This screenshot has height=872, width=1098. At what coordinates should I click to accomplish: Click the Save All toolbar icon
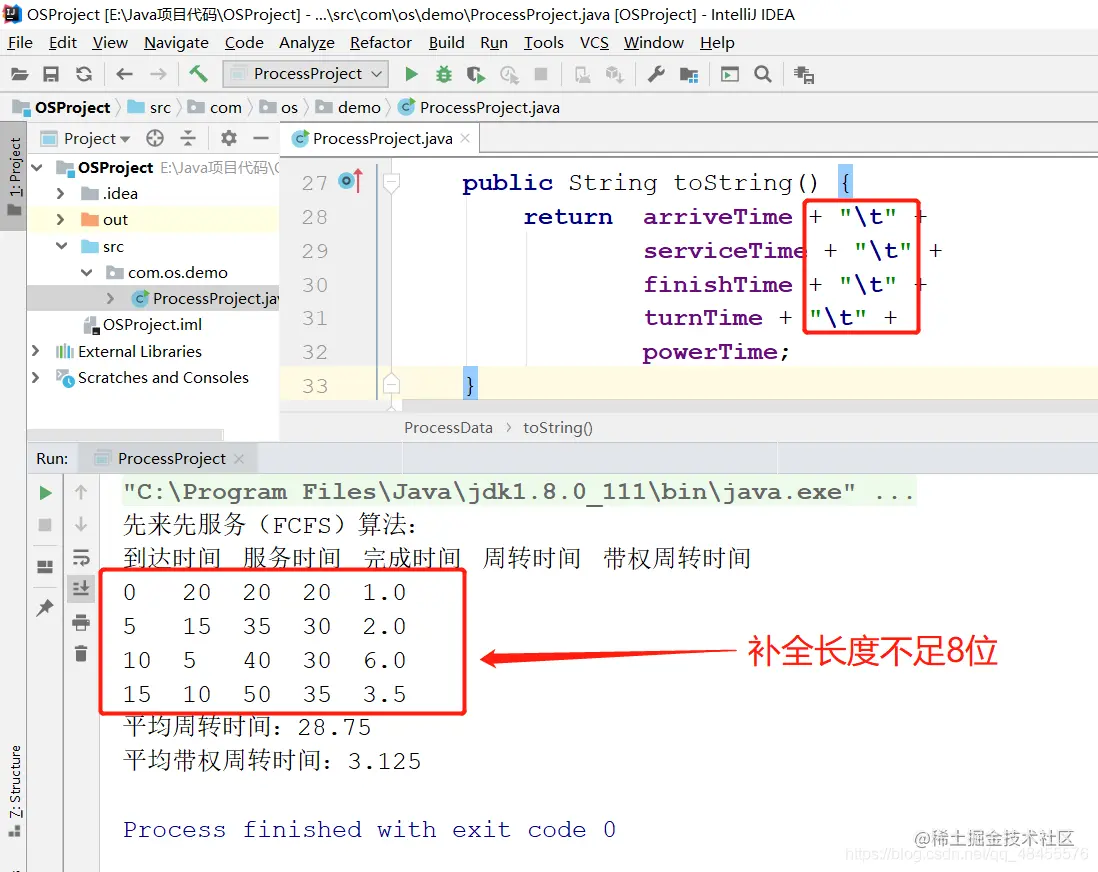(51, 74)
